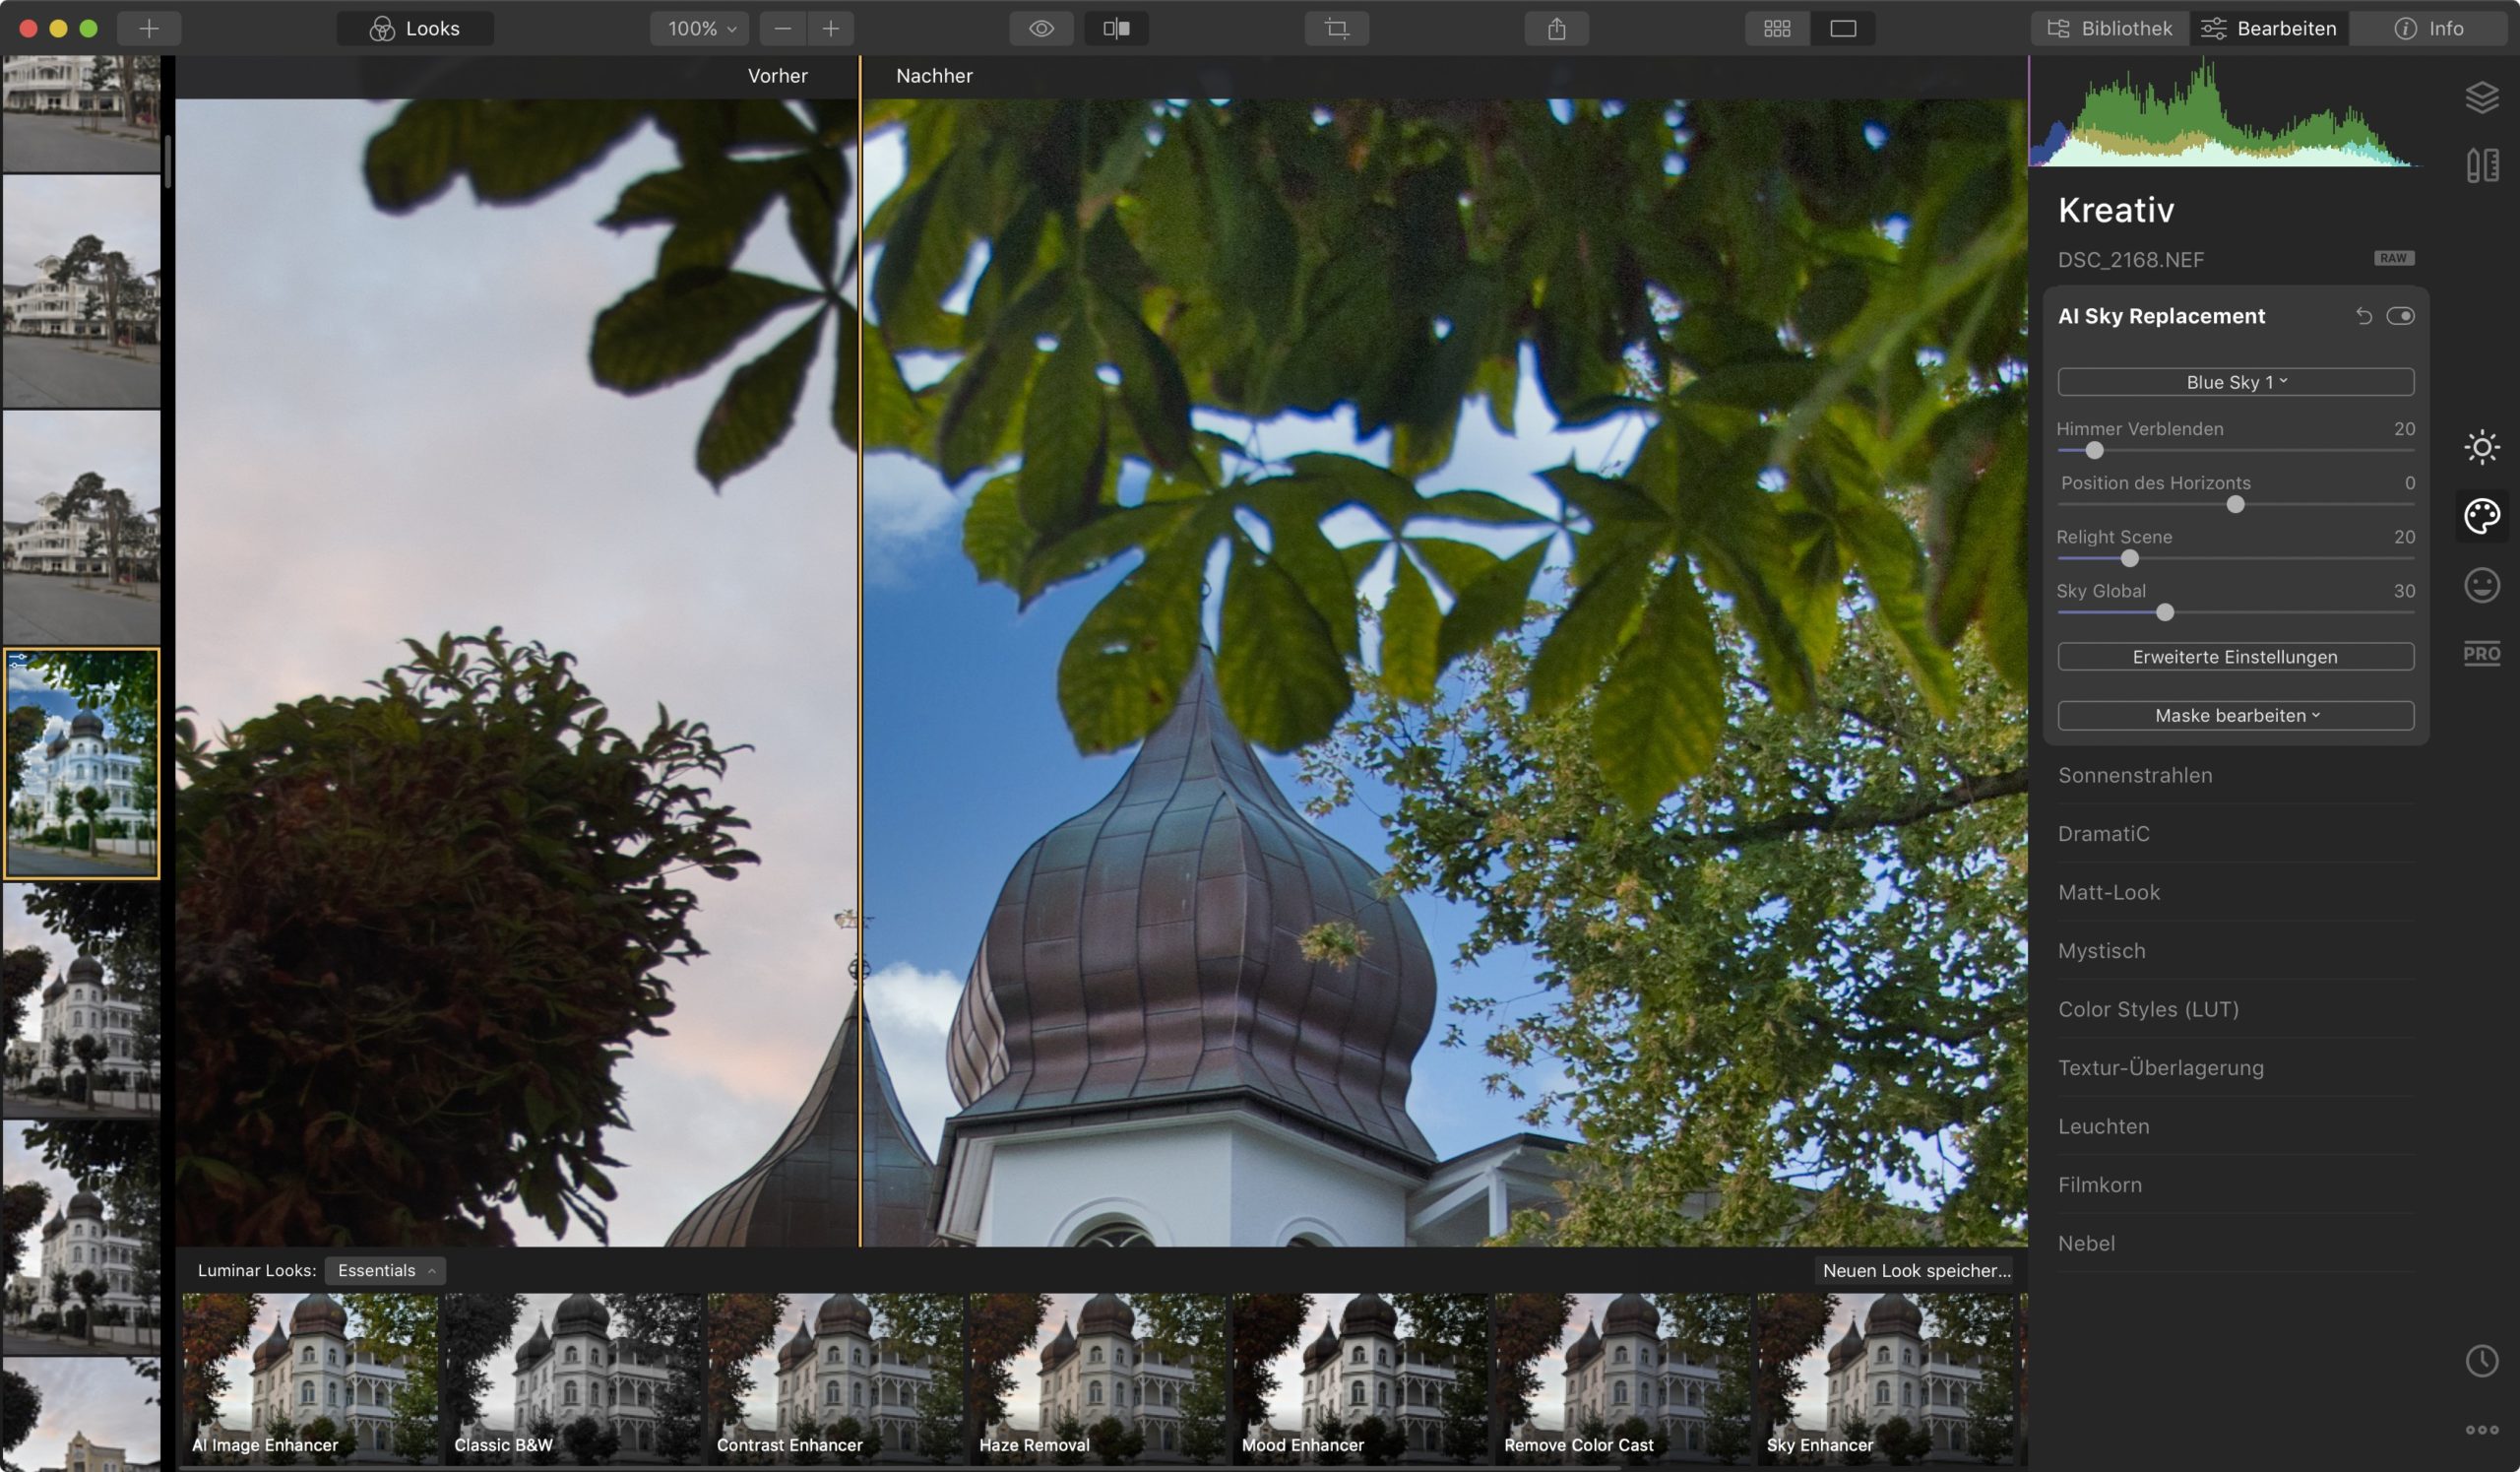Select the PRO tools icon
Screen dimensions: 2520x1472
[2482, 654]
